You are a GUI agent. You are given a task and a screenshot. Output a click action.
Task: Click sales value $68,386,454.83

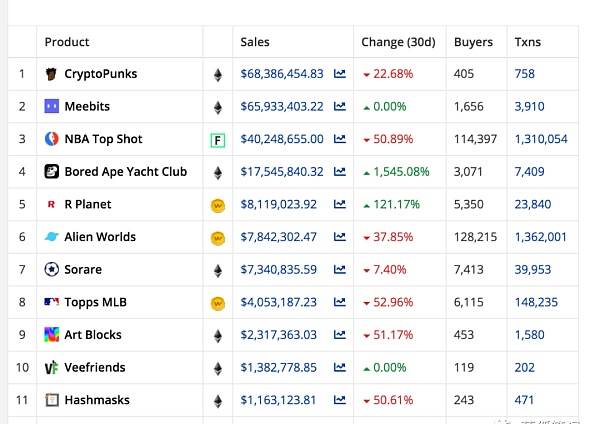(282, 73)
